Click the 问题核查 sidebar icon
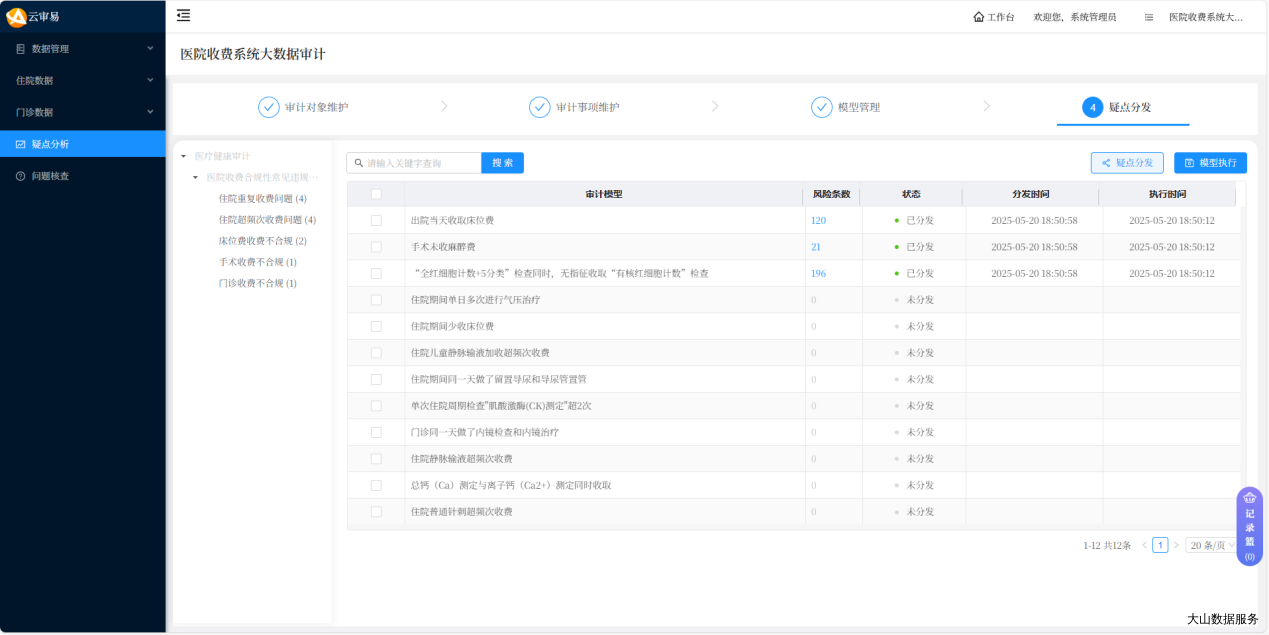Viewport: 1269px width, 635px height. click(20, 176)
